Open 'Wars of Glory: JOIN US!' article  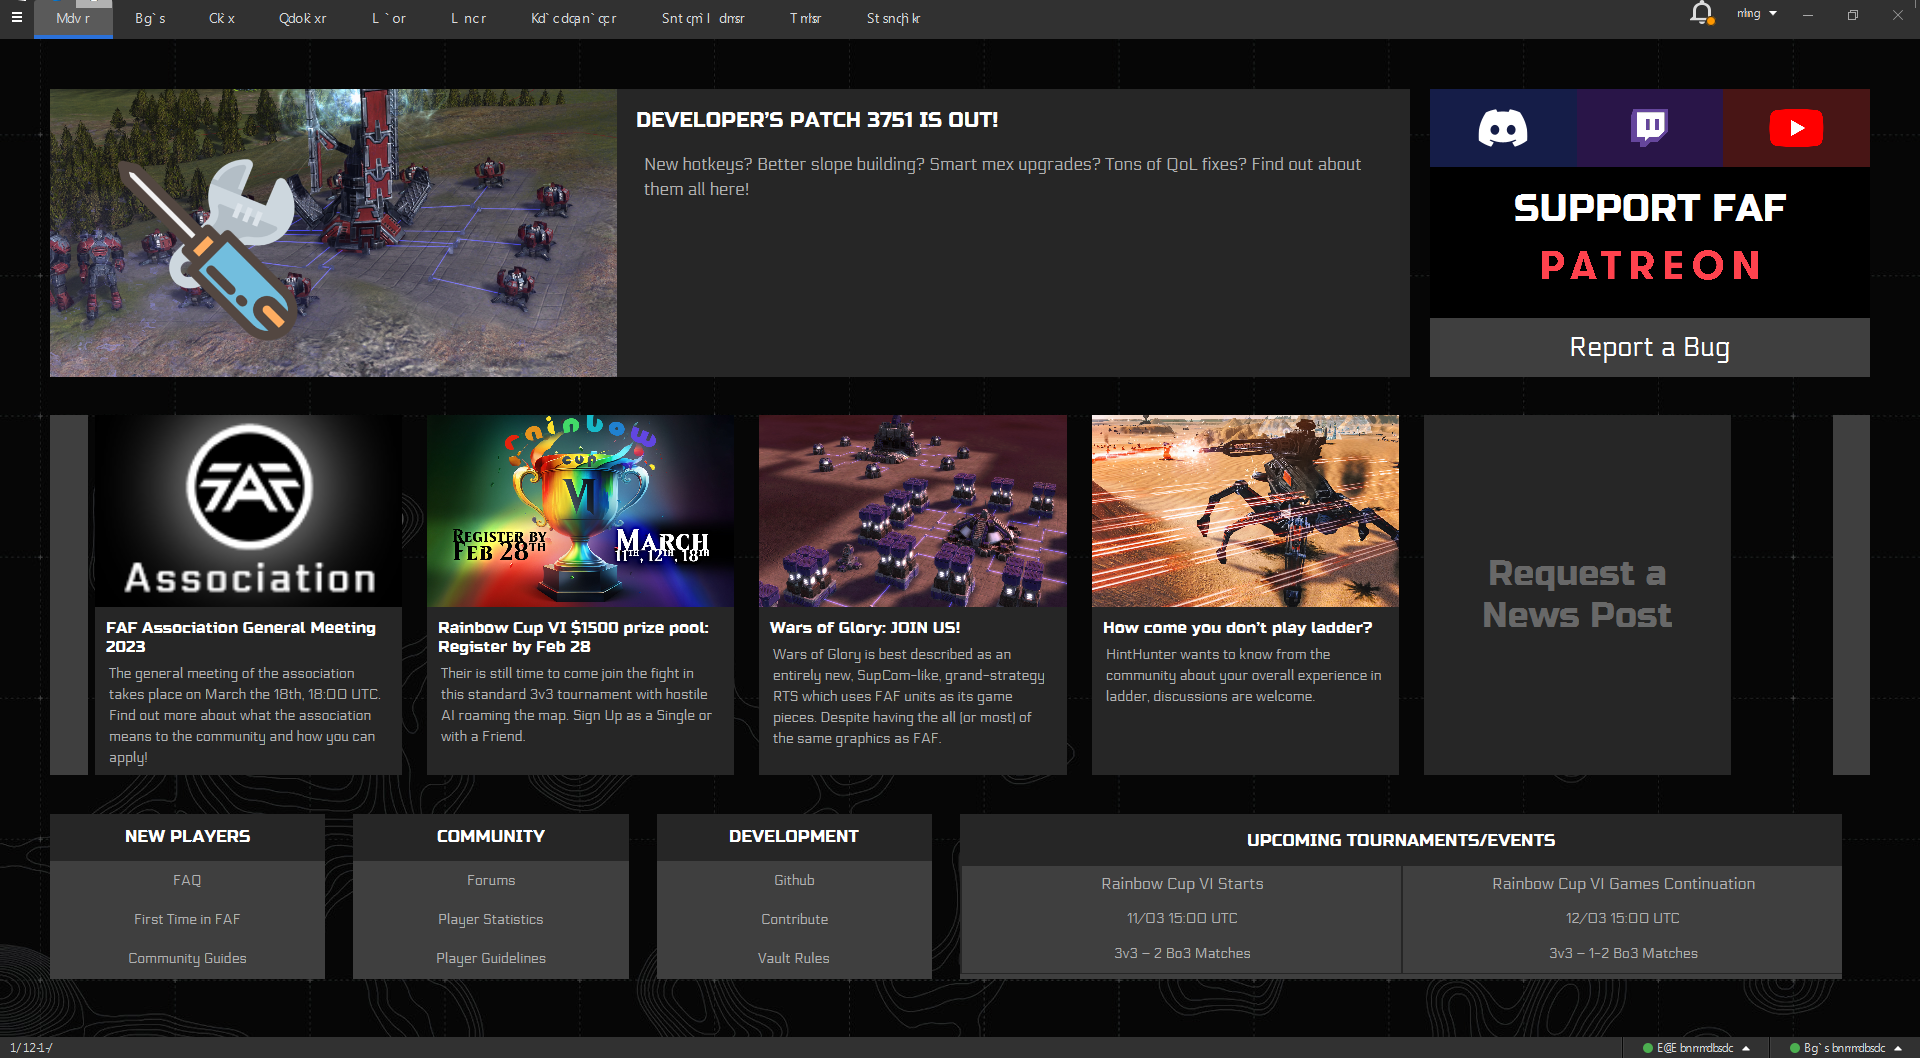click(865, 628)
